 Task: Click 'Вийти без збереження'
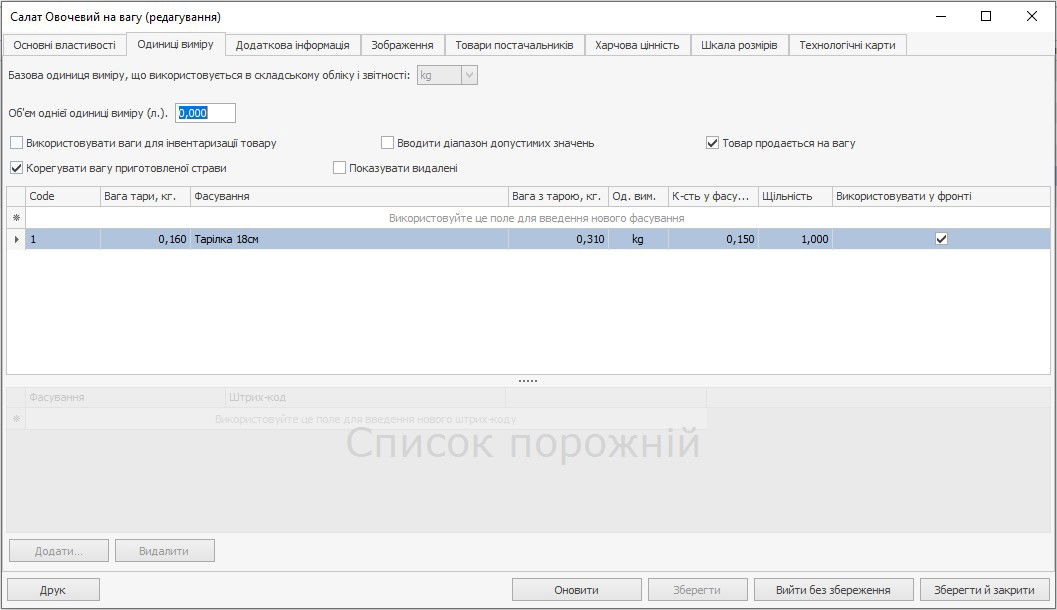coord(832,590)
